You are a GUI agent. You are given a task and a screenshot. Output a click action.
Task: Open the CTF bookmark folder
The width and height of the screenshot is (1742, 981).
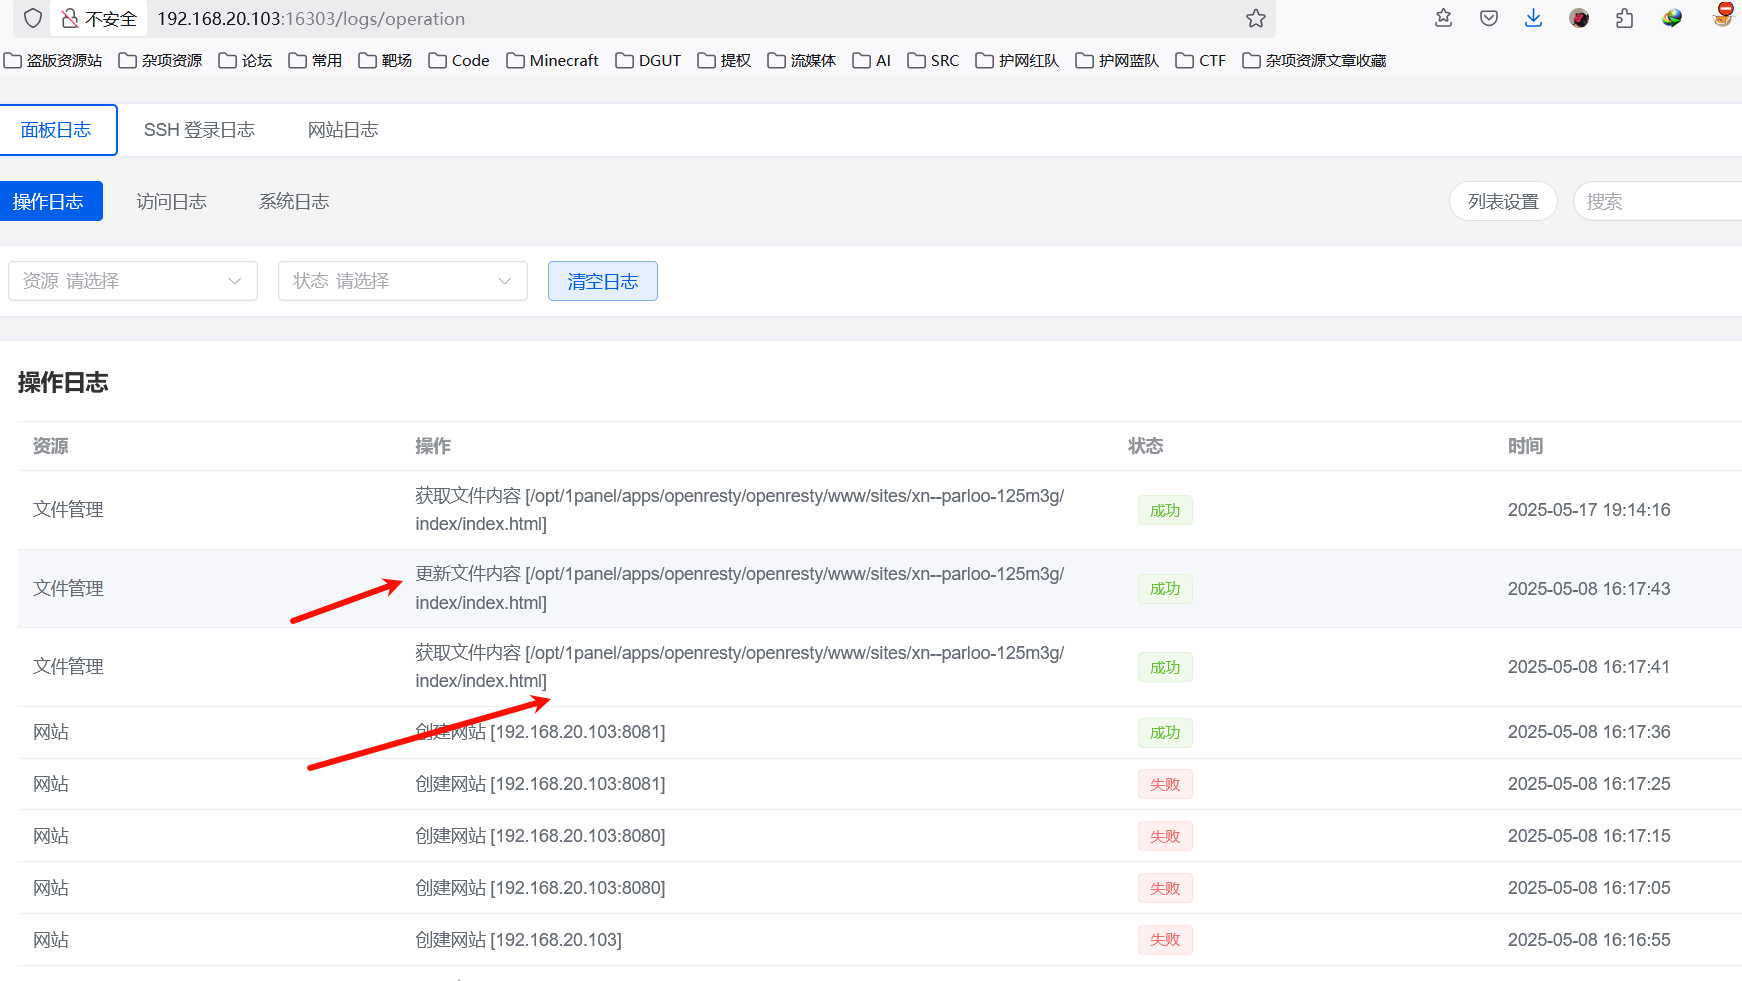pyautogui.click(x=1201, y=61)
